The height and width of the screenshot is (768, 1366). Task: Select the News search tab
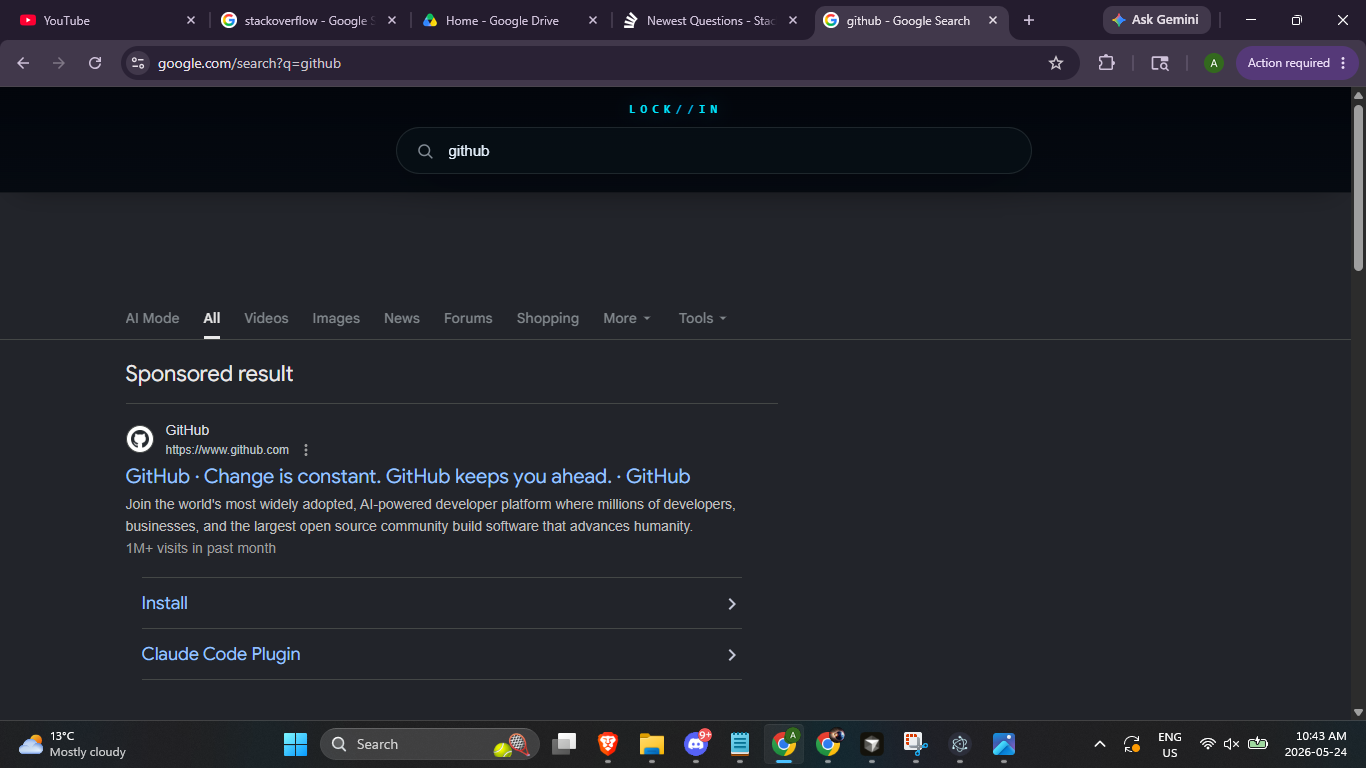point(402,318)
